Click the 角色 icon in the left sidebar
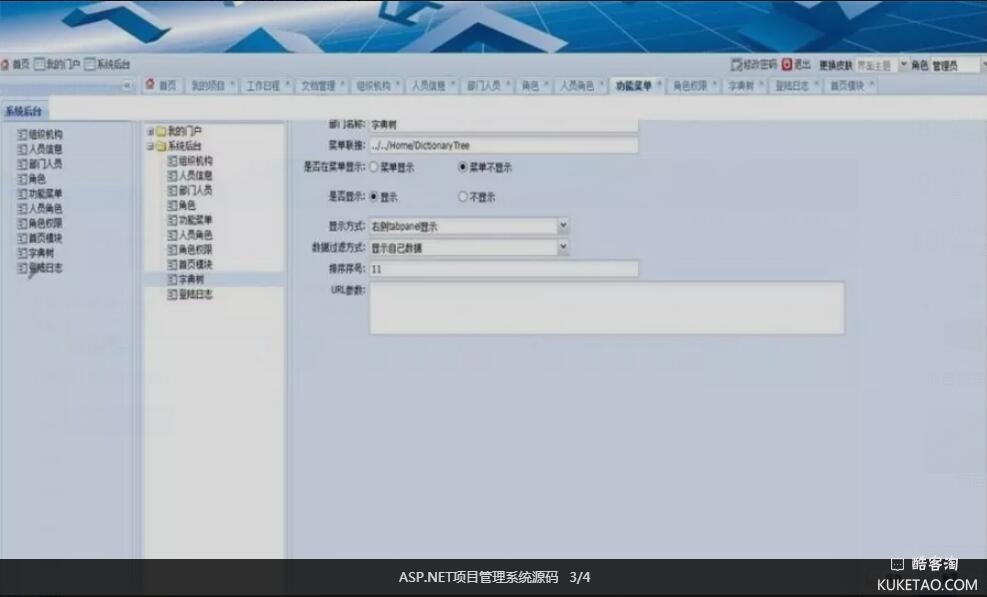987x597 pixels. (22, 179)
